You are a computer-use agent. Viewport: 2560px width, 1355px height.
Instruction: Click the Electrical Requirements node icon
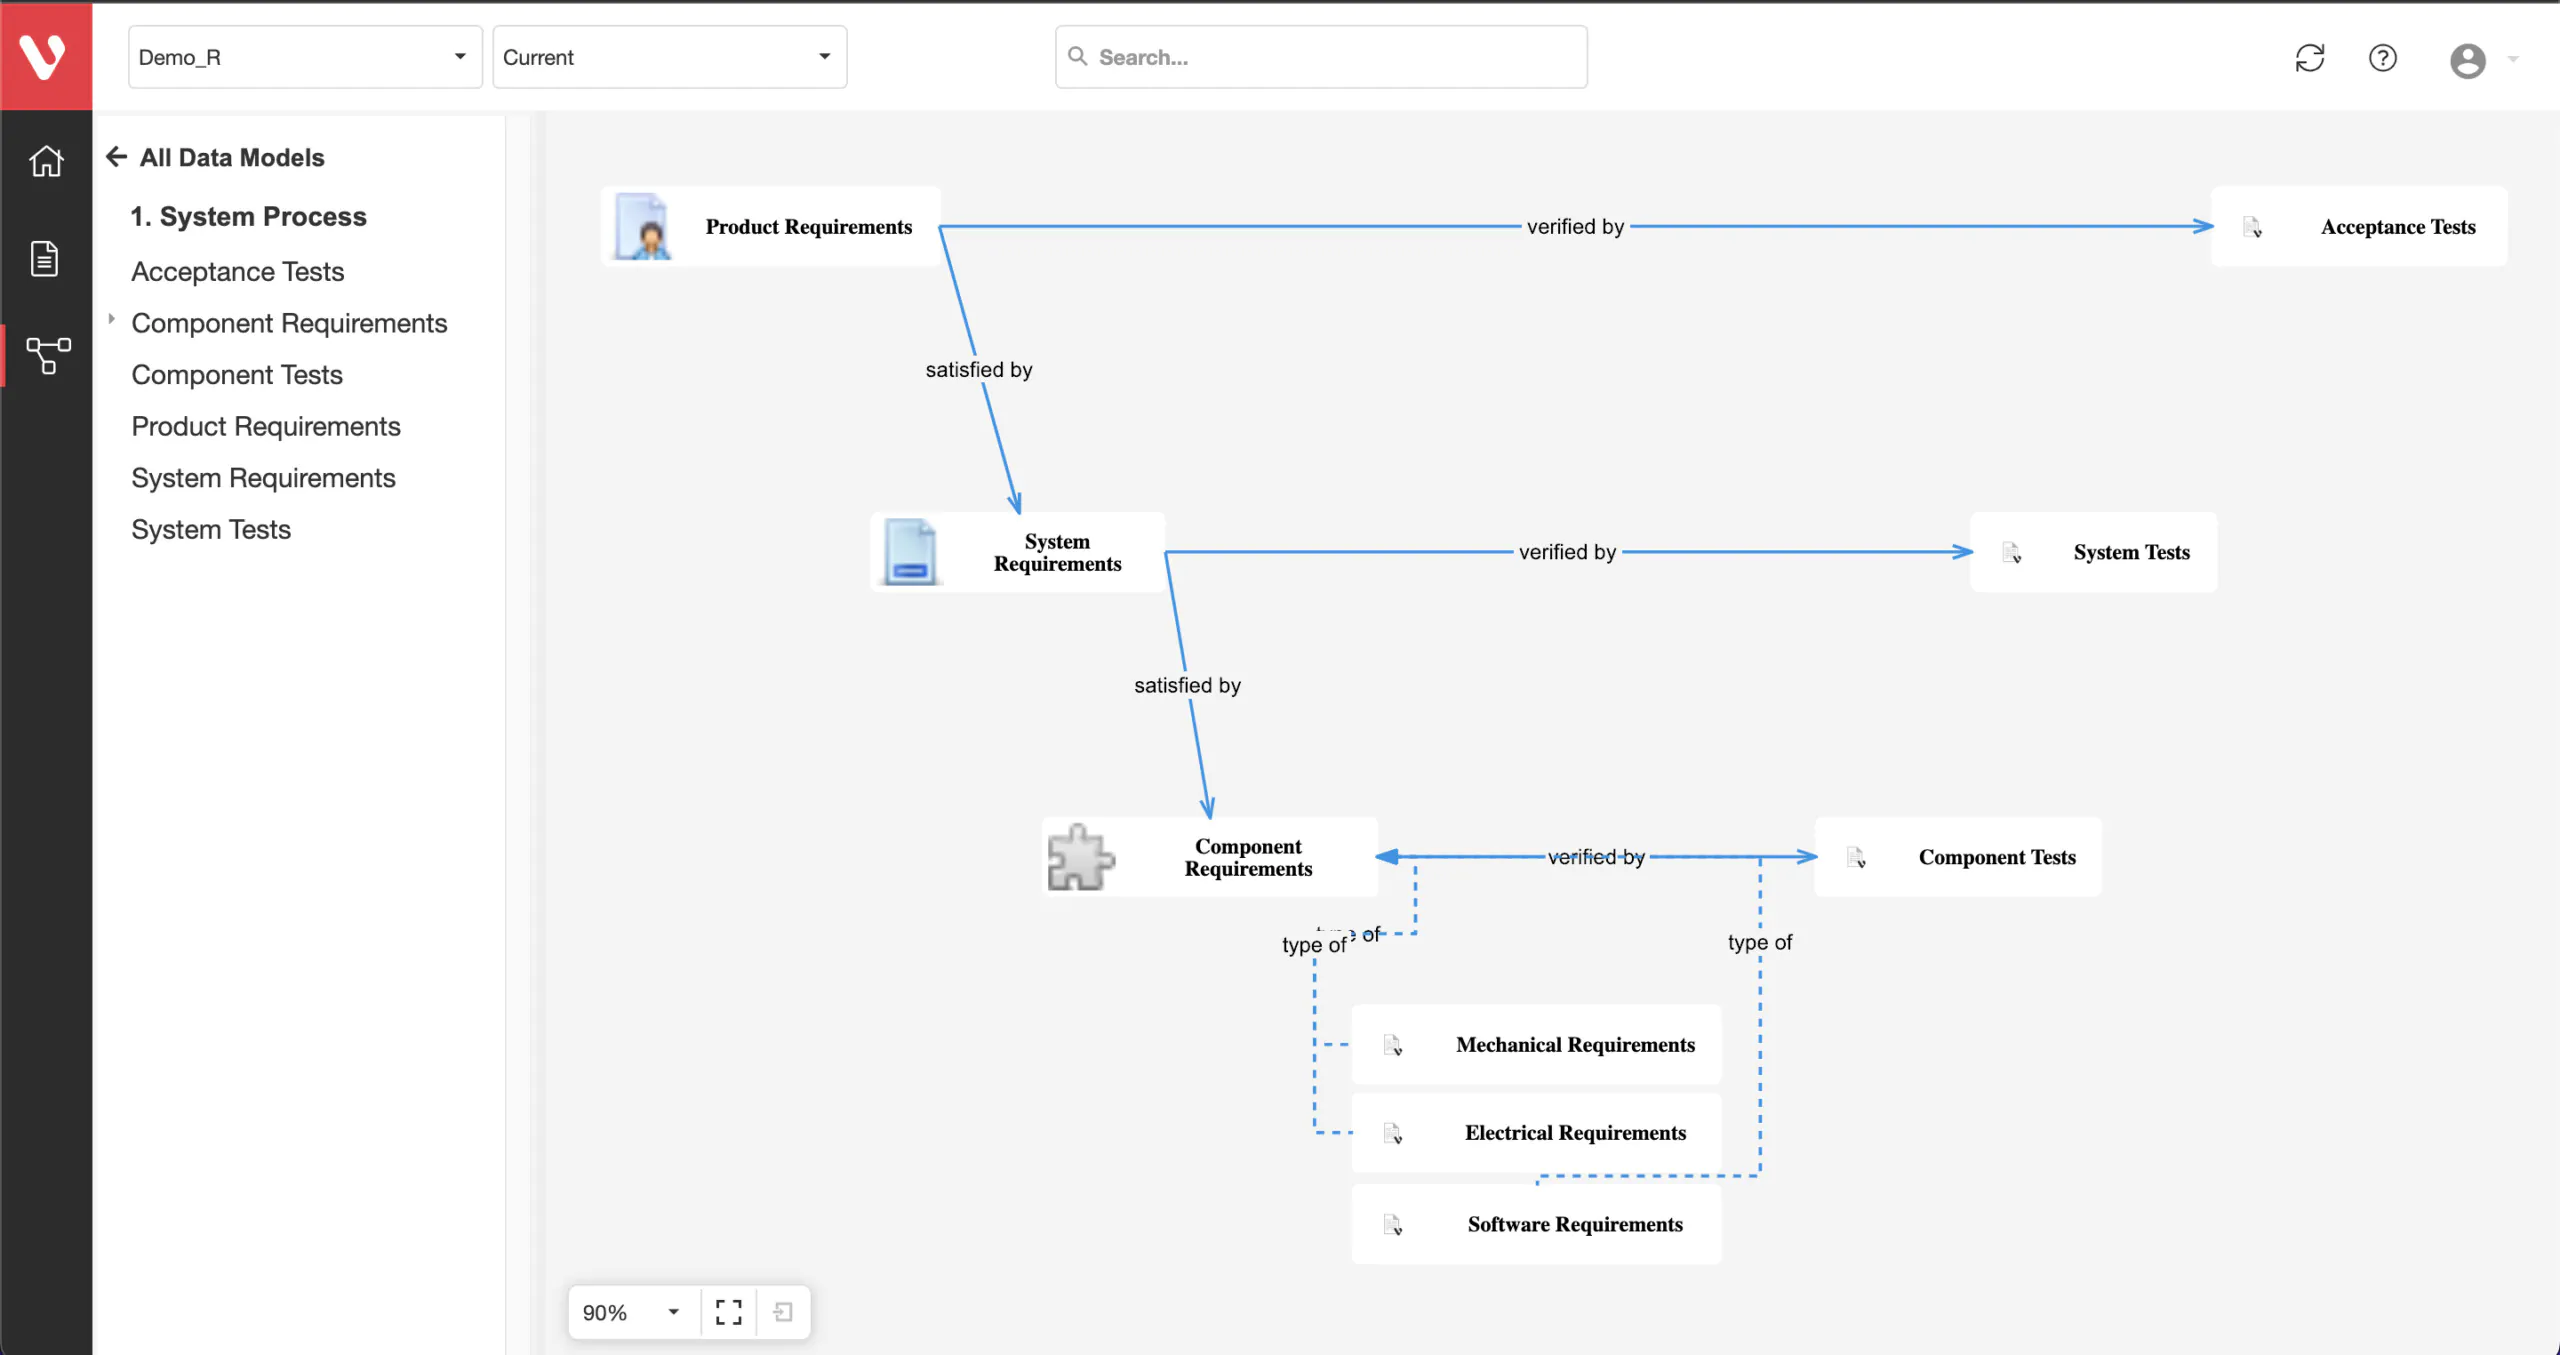point(1393,1133)
